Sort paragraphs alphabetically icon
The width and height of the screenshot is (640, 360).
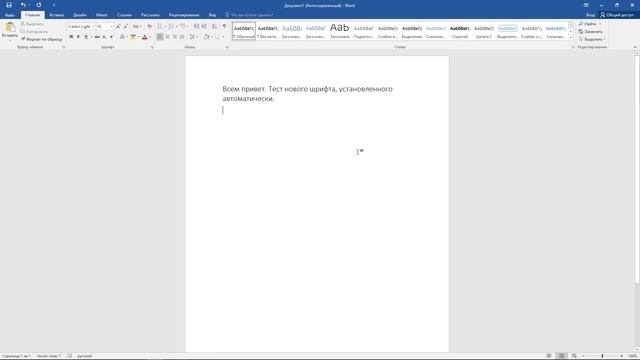click(x=214, y=27)
